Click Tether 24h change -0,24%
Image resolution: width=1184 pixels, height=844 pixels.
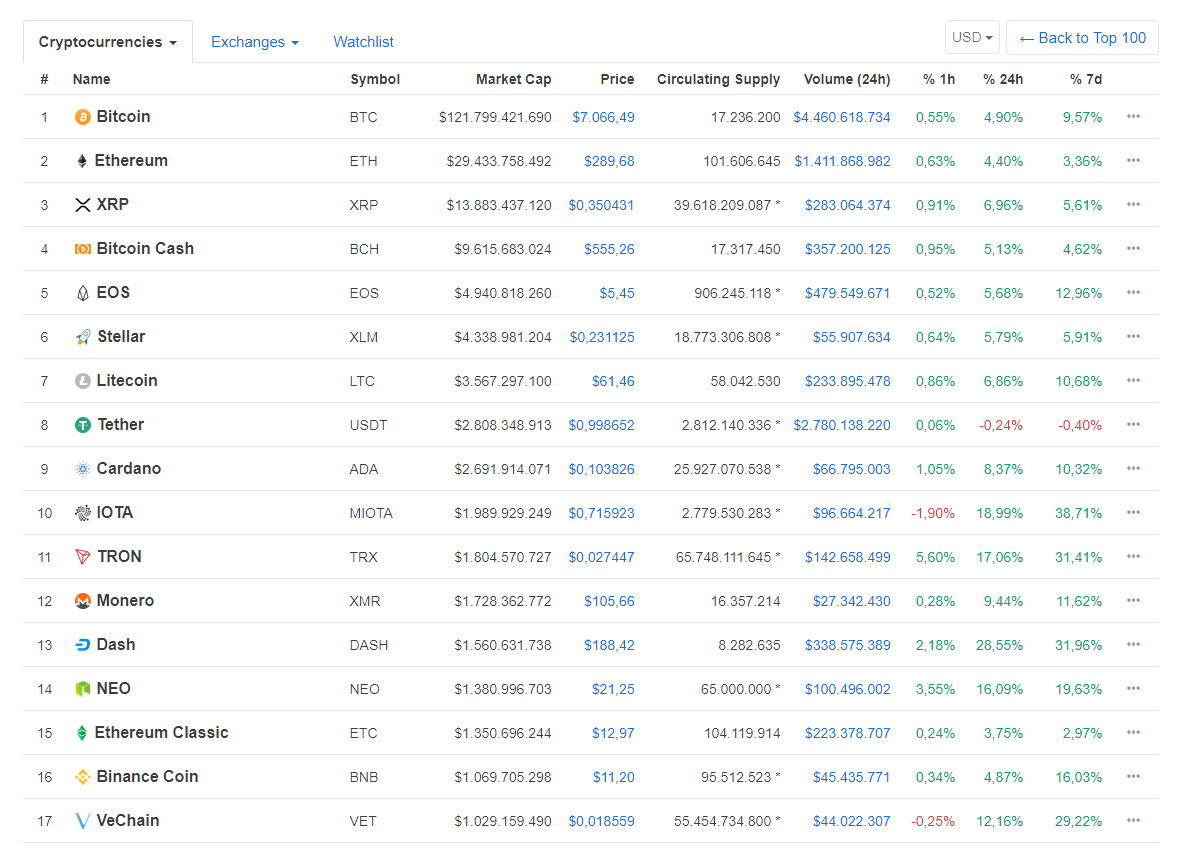[1001, 426]
